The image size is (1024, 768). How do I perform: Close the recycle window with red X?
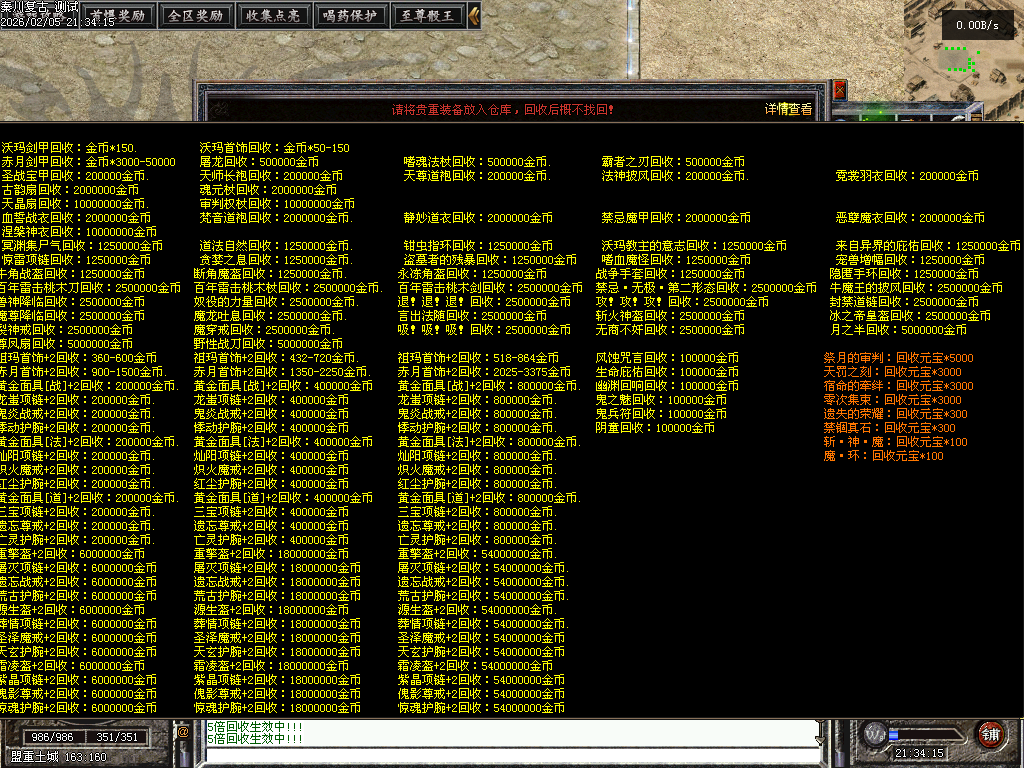pos(839,90)
